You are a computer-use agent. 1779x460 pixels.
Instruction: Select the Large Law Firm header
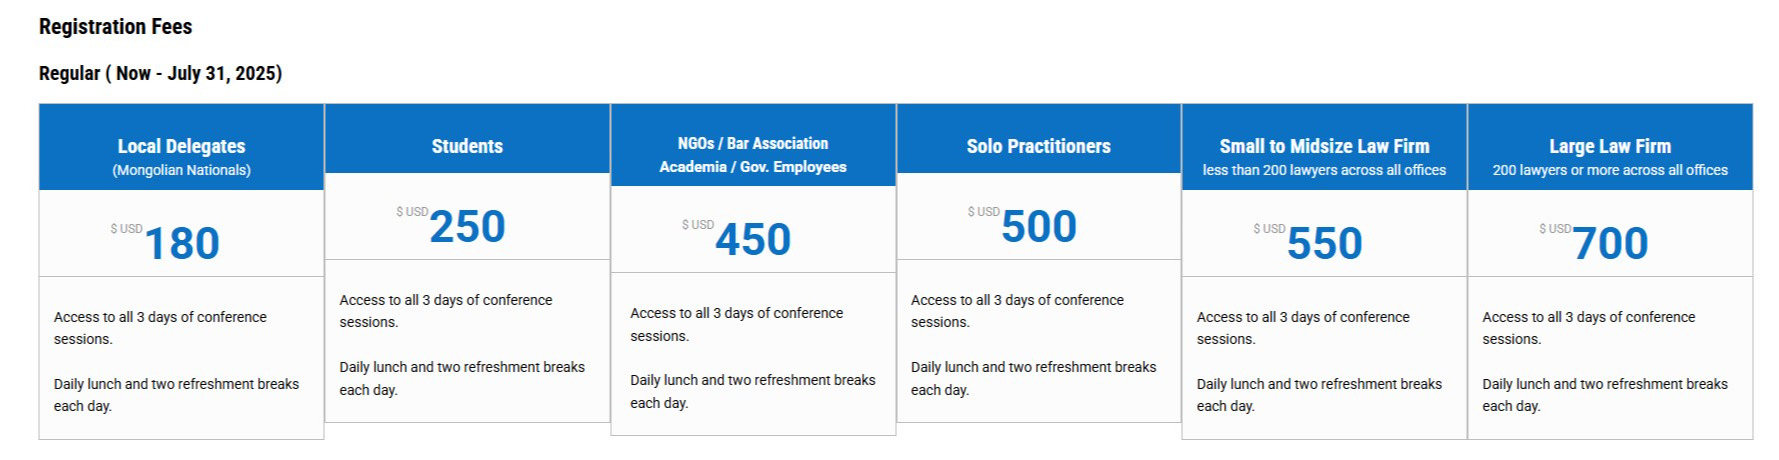coord(1610,147)
